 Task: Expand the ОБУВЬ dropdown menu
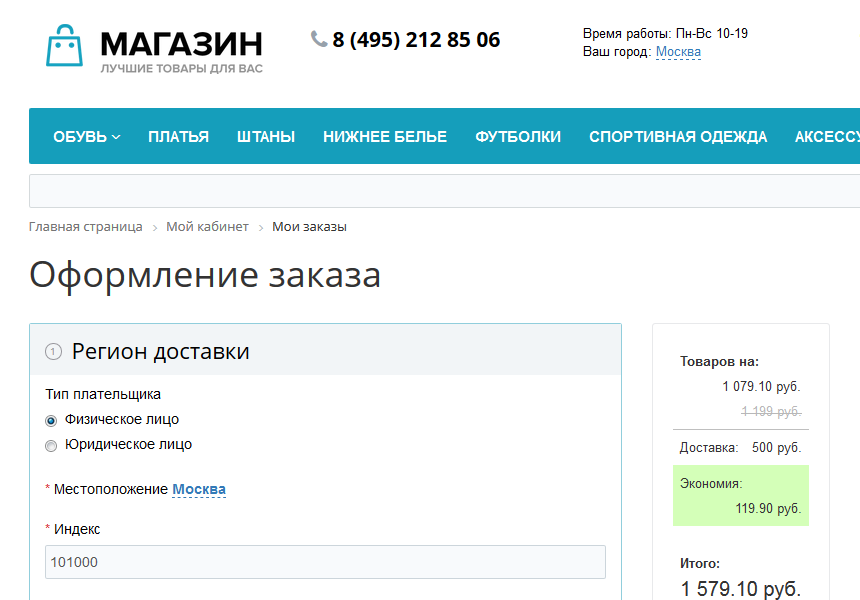[85, 136]
